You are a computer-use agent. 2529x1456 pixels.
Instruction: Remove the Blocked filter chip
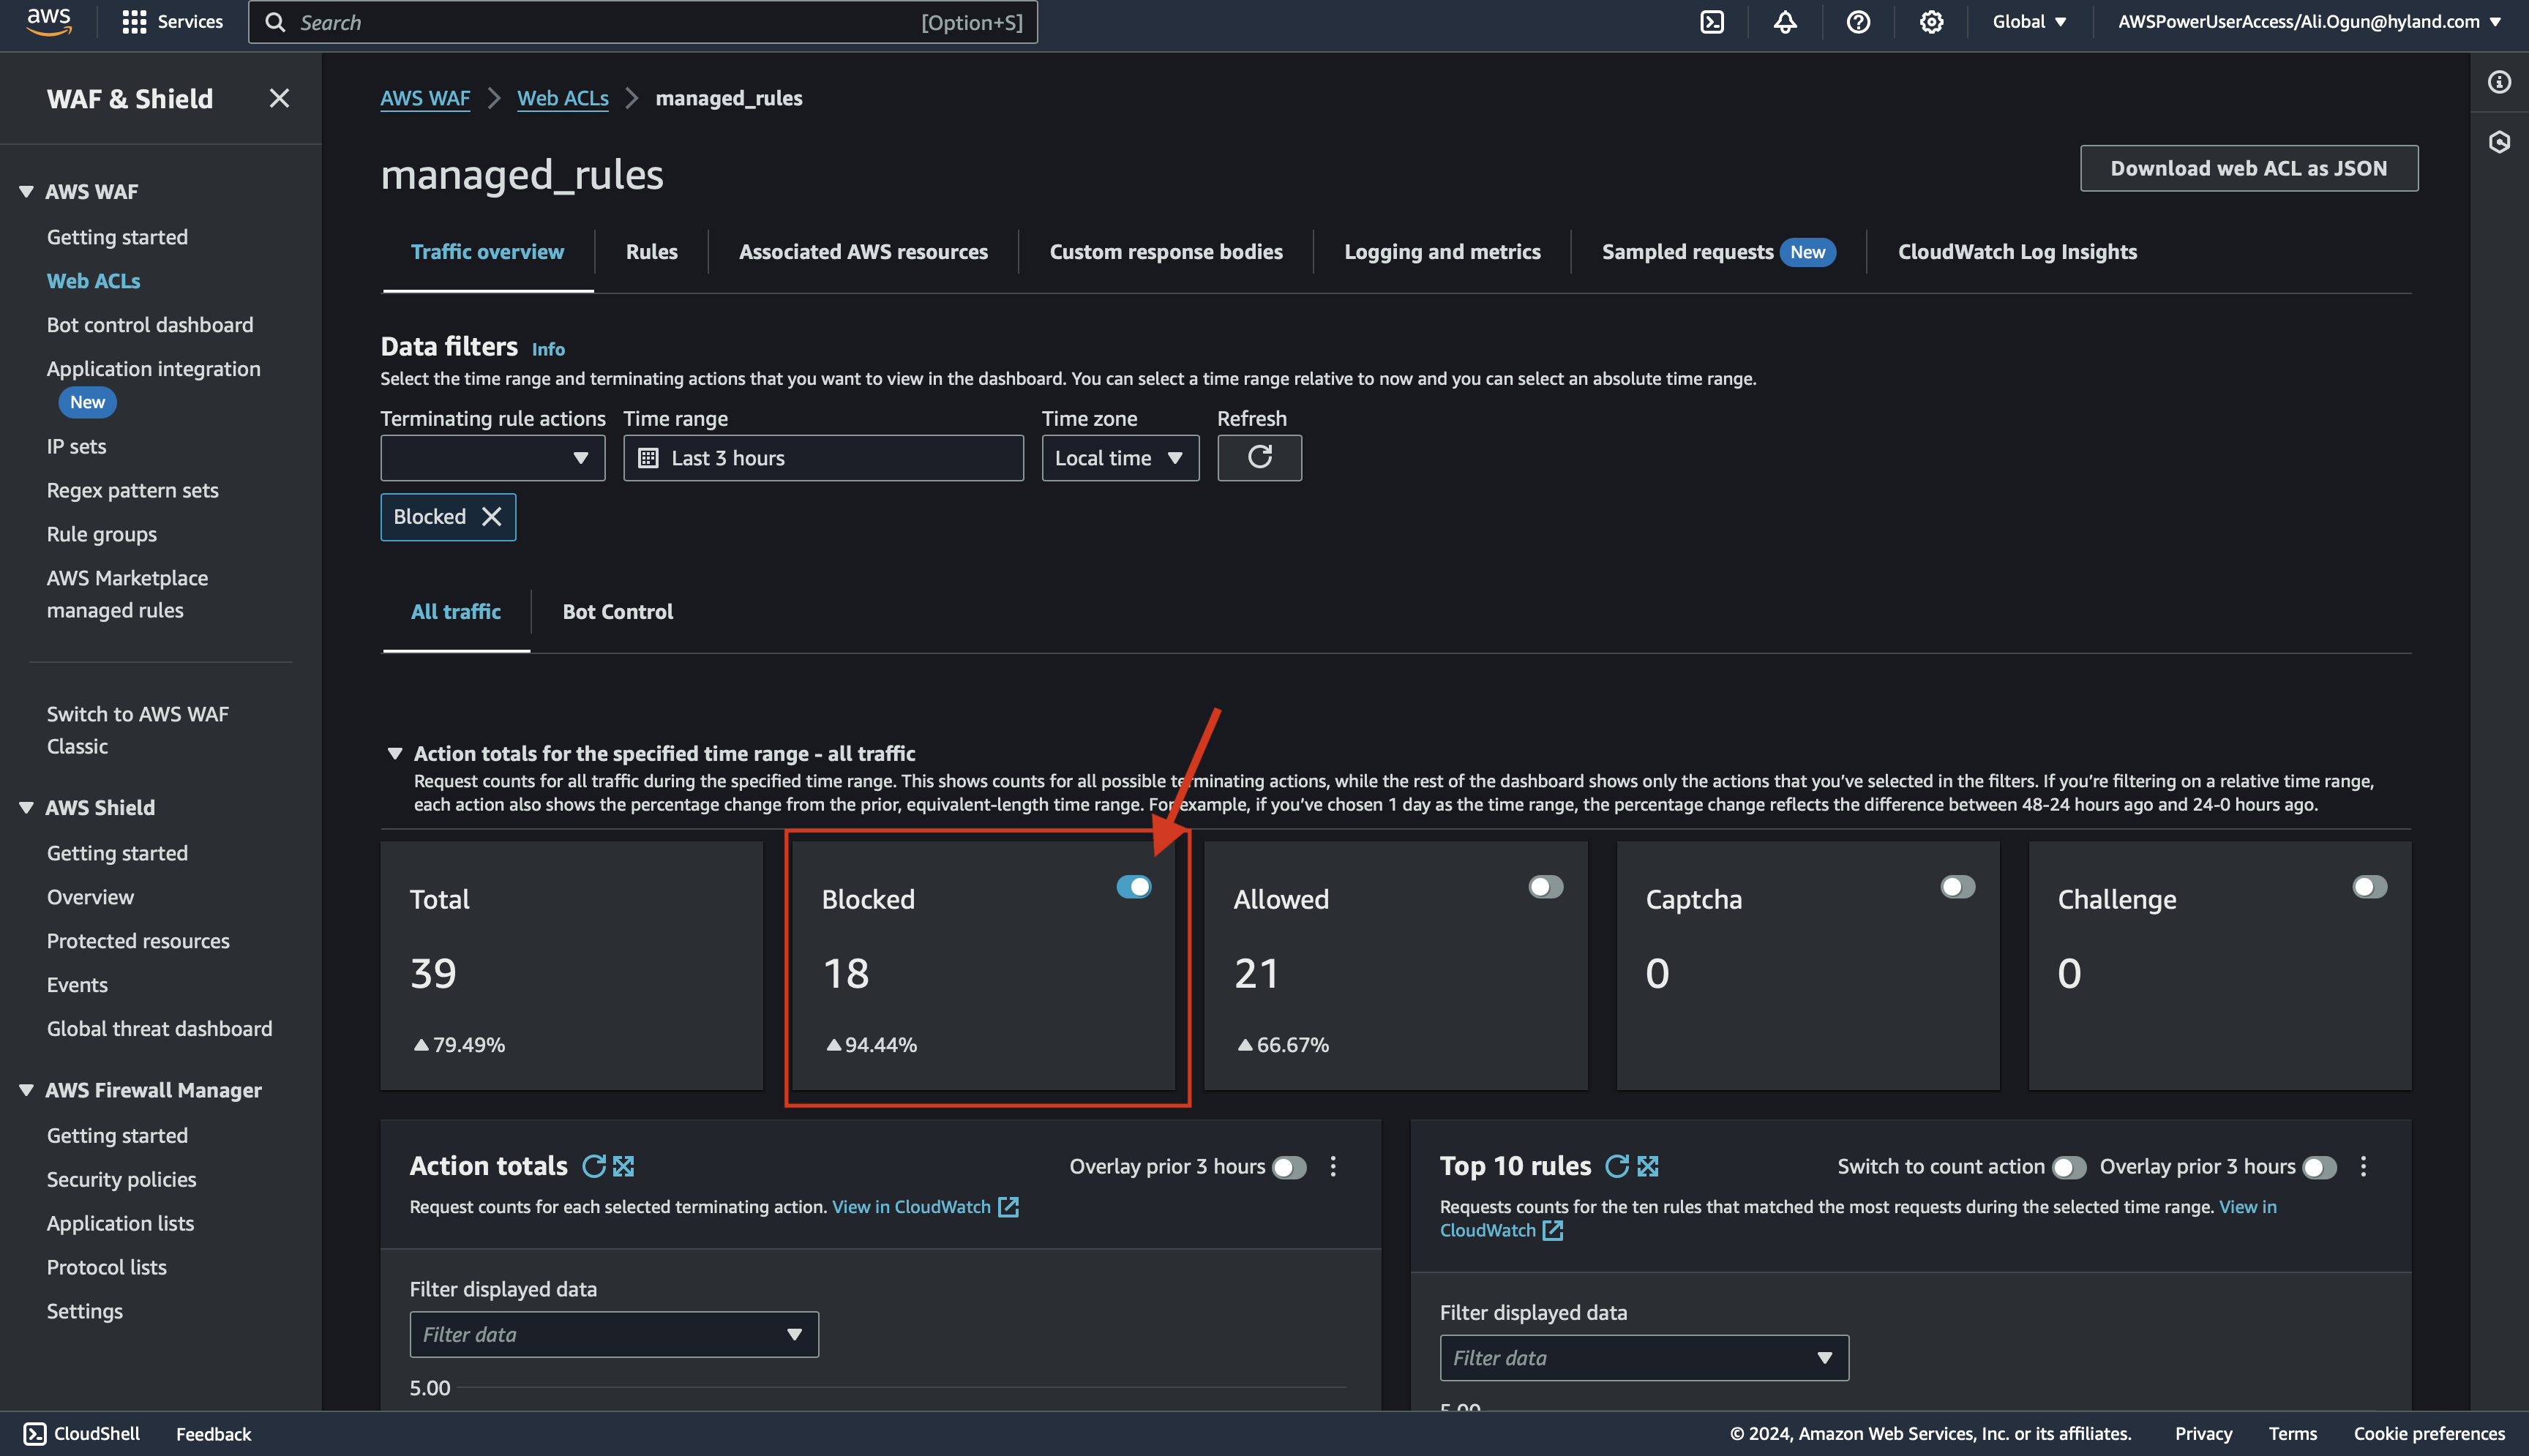click(x=491, y=517)
